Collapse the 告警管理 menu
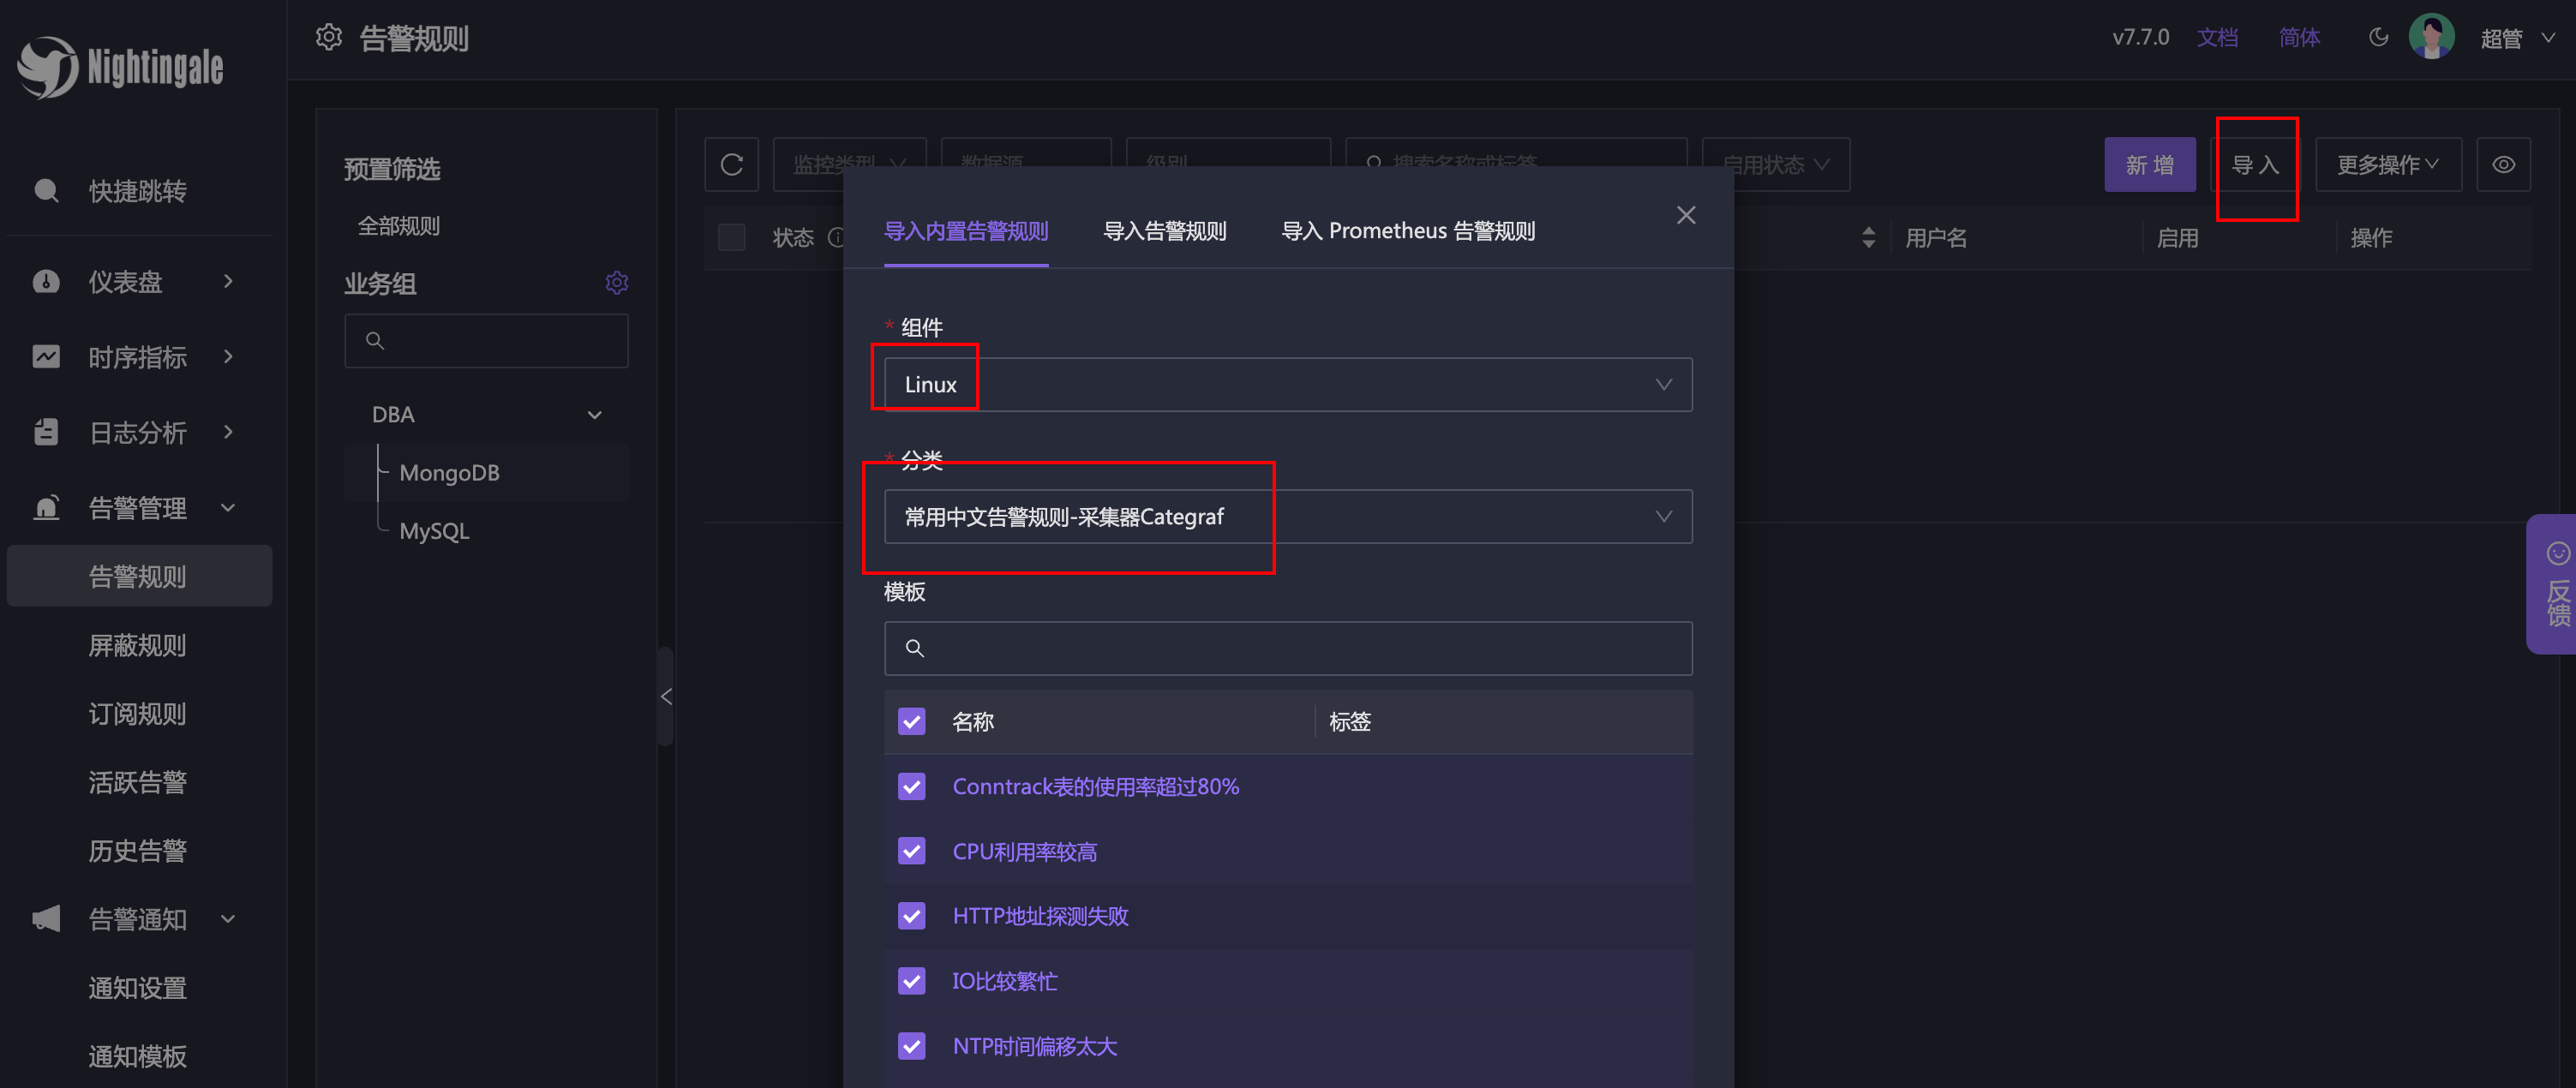The image size is (2576, 1088). pyautogui.click(x=229, y=507)
